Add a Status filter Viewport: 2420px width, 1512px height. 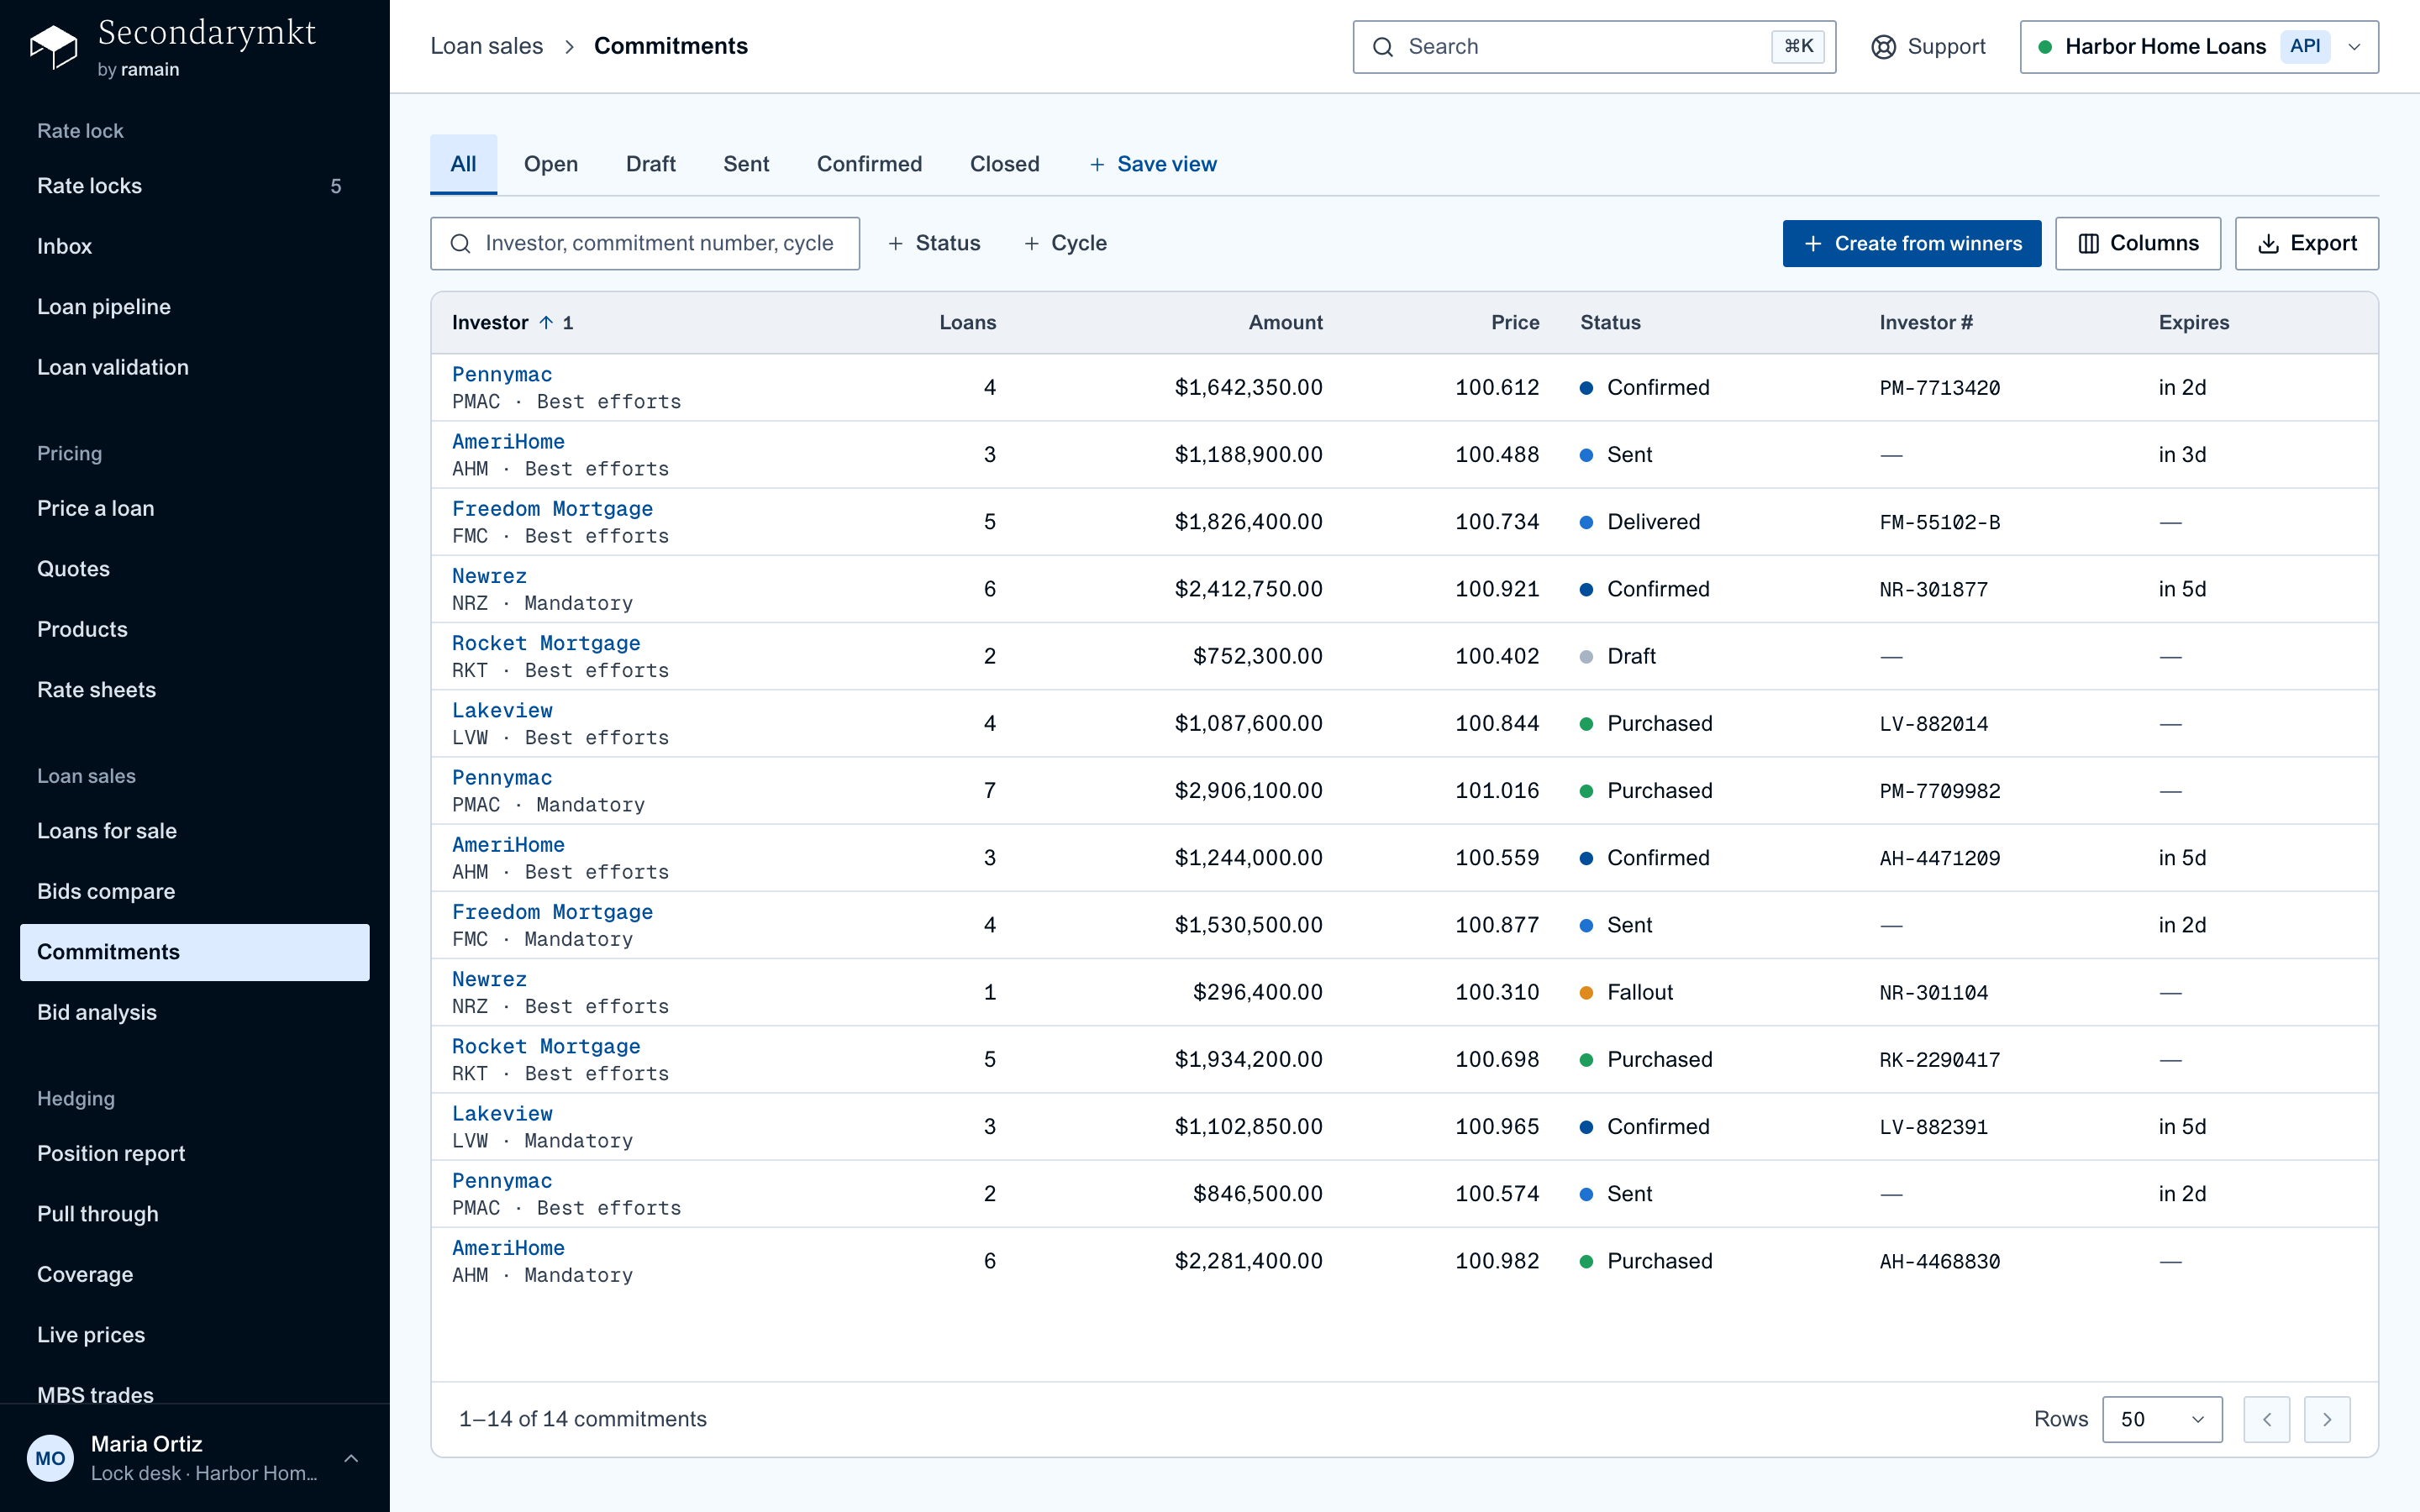(934, 243)
